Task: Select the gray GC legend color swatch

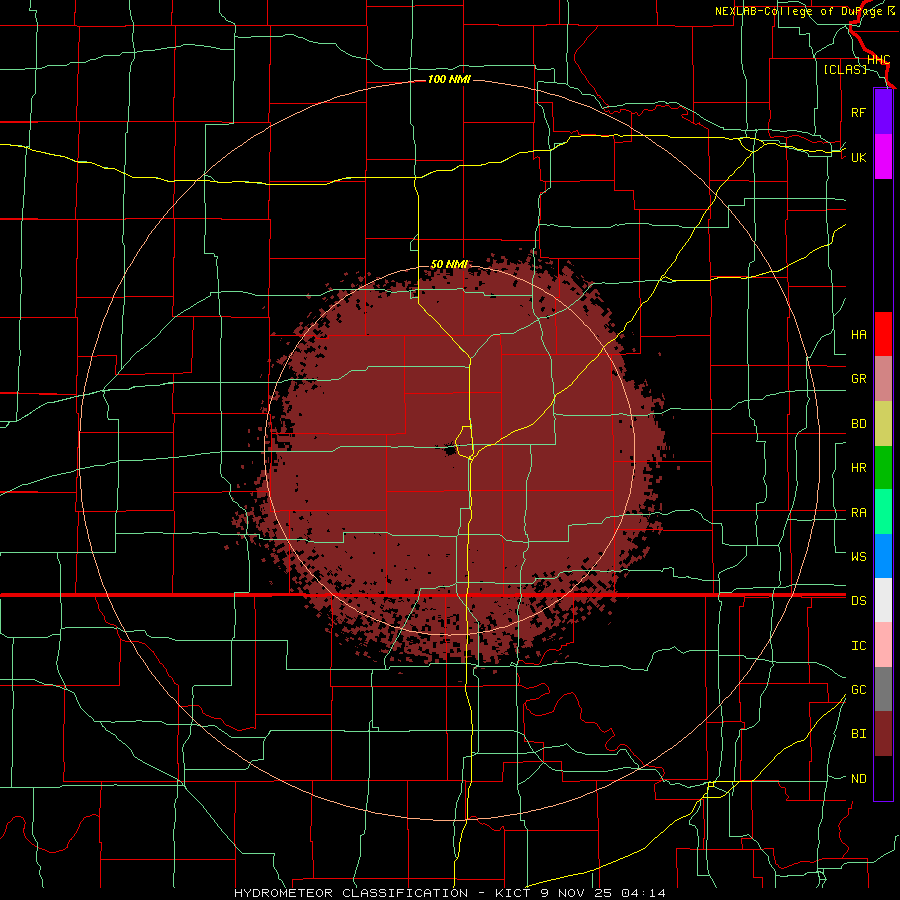Action: click(883, 689)
